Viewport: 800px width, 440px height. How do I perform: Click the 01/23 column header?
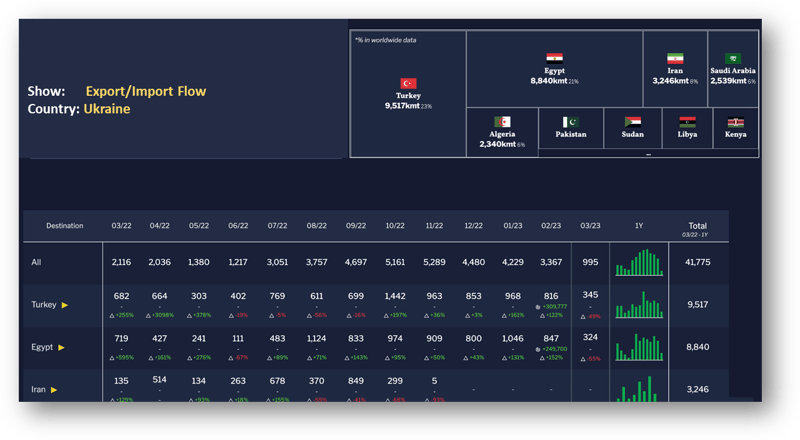513,226
